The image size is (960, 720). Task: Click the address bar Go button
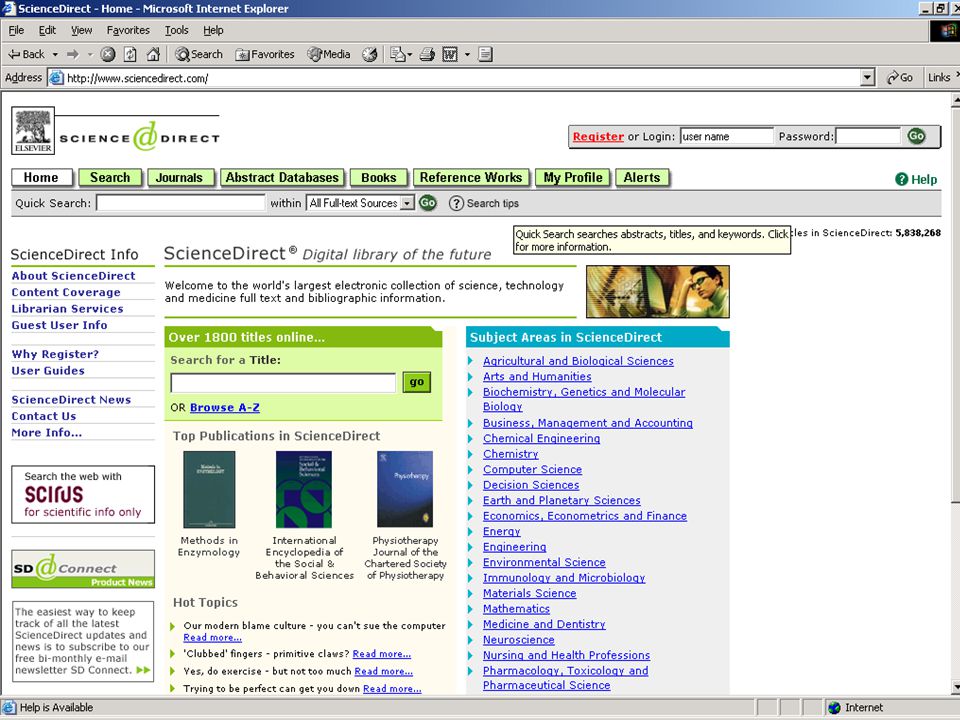pyautogui.click(x=899, y=78)
